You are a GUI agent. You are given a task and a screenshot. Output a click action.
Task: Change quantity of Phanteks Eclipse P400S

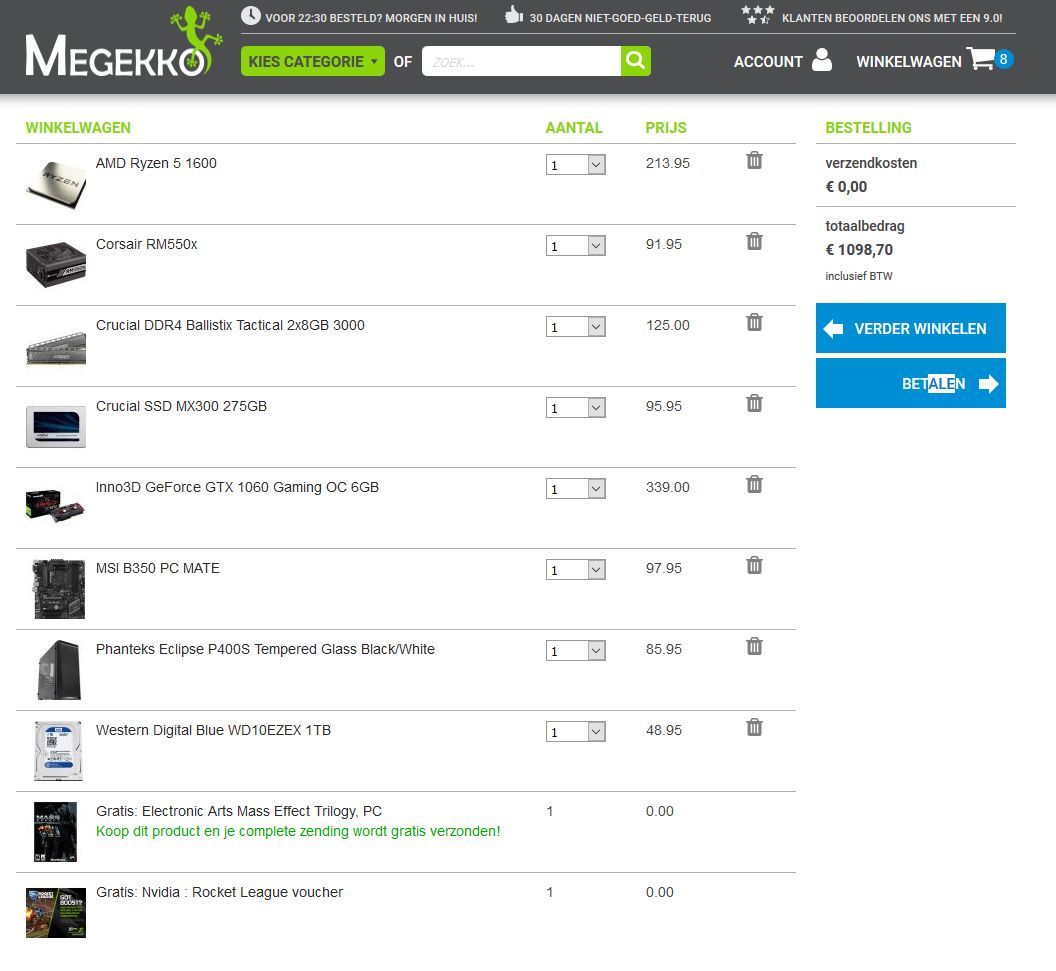tap(576, 650)
